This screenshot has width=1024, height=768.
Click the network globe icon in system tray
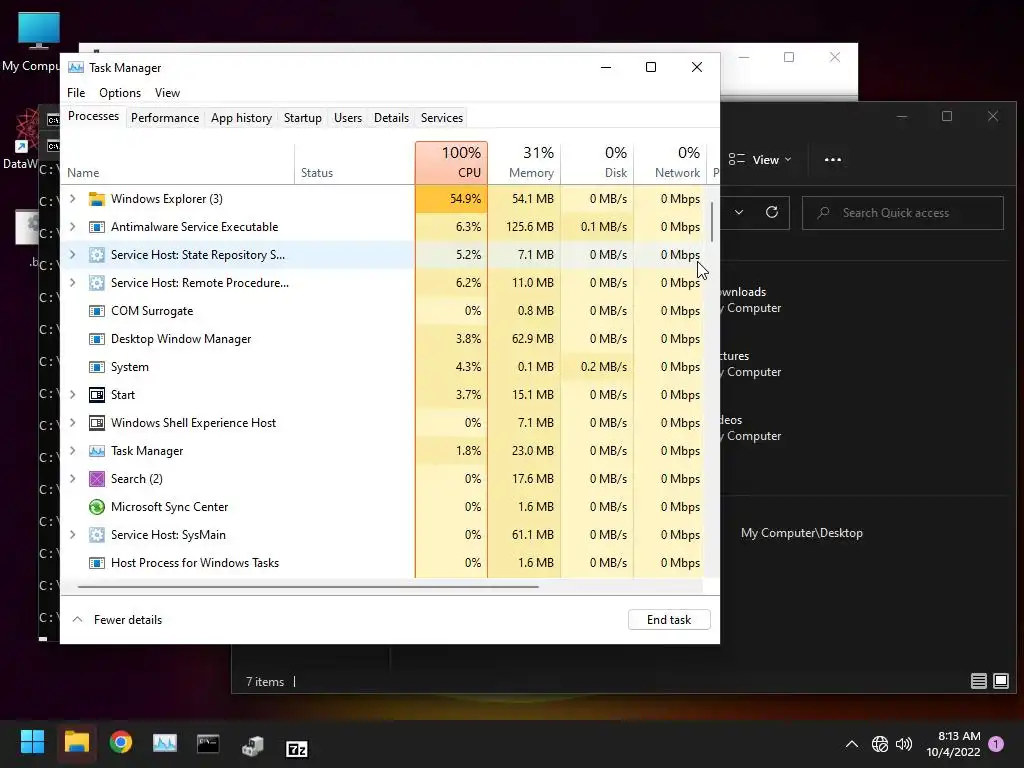click(x=880, y=744)
